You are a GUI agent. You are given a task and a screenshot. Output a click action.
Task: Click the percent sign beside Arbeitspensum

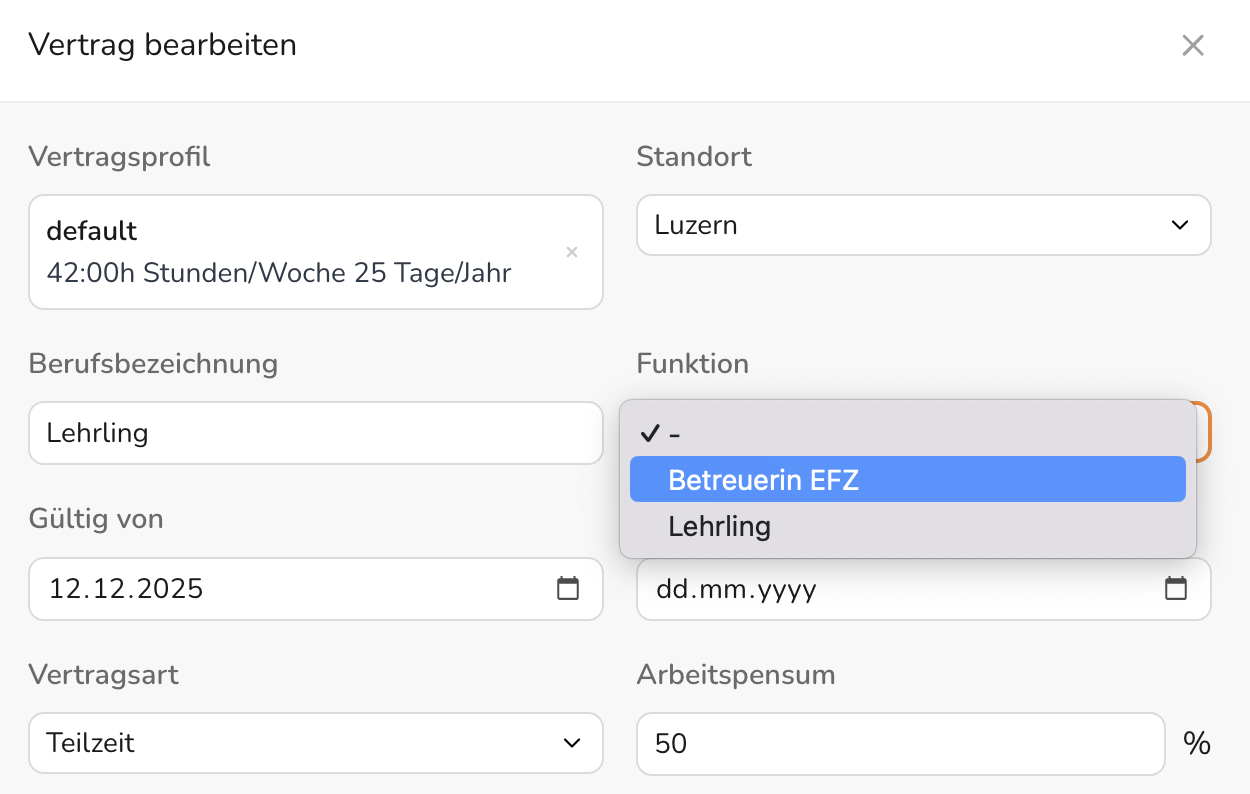point(1197,743)
